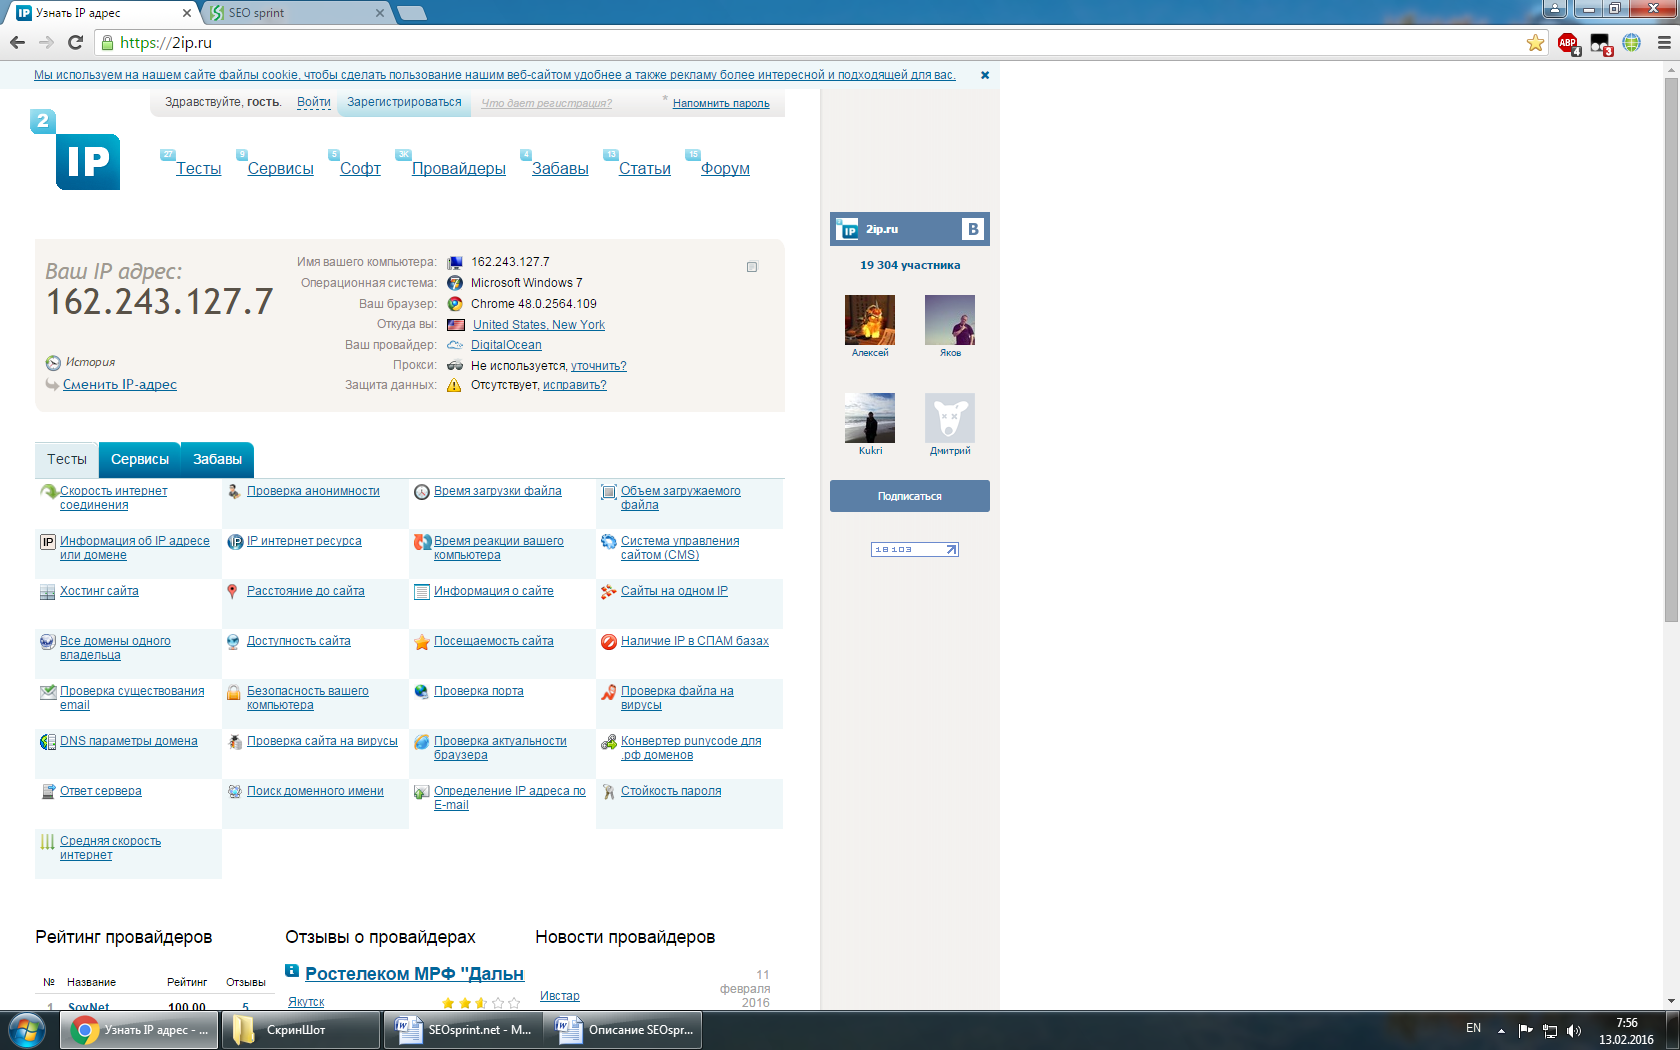This screenshot has width=1680, height=1050.
Task: Click the Chrome back arrow
Action: [x=17, y=43]
